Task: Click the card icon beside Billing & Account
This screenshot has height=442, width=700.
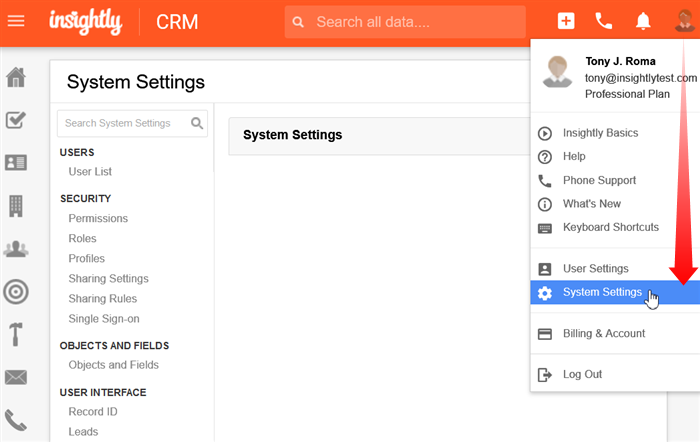Action: [545, 334]
